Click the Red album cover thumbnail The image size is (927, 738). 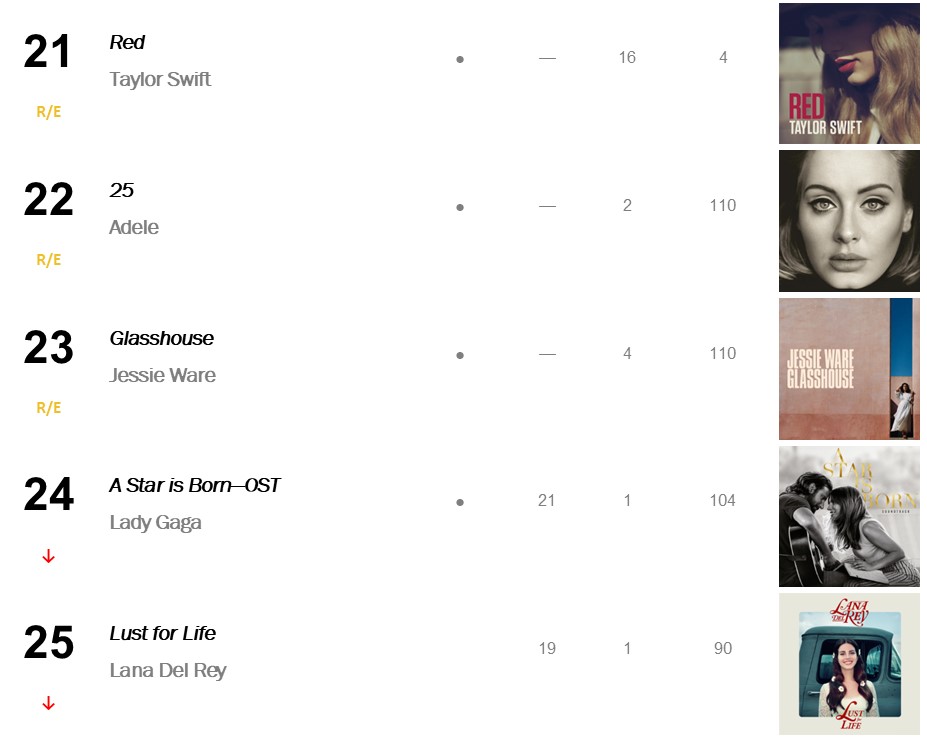849,74
